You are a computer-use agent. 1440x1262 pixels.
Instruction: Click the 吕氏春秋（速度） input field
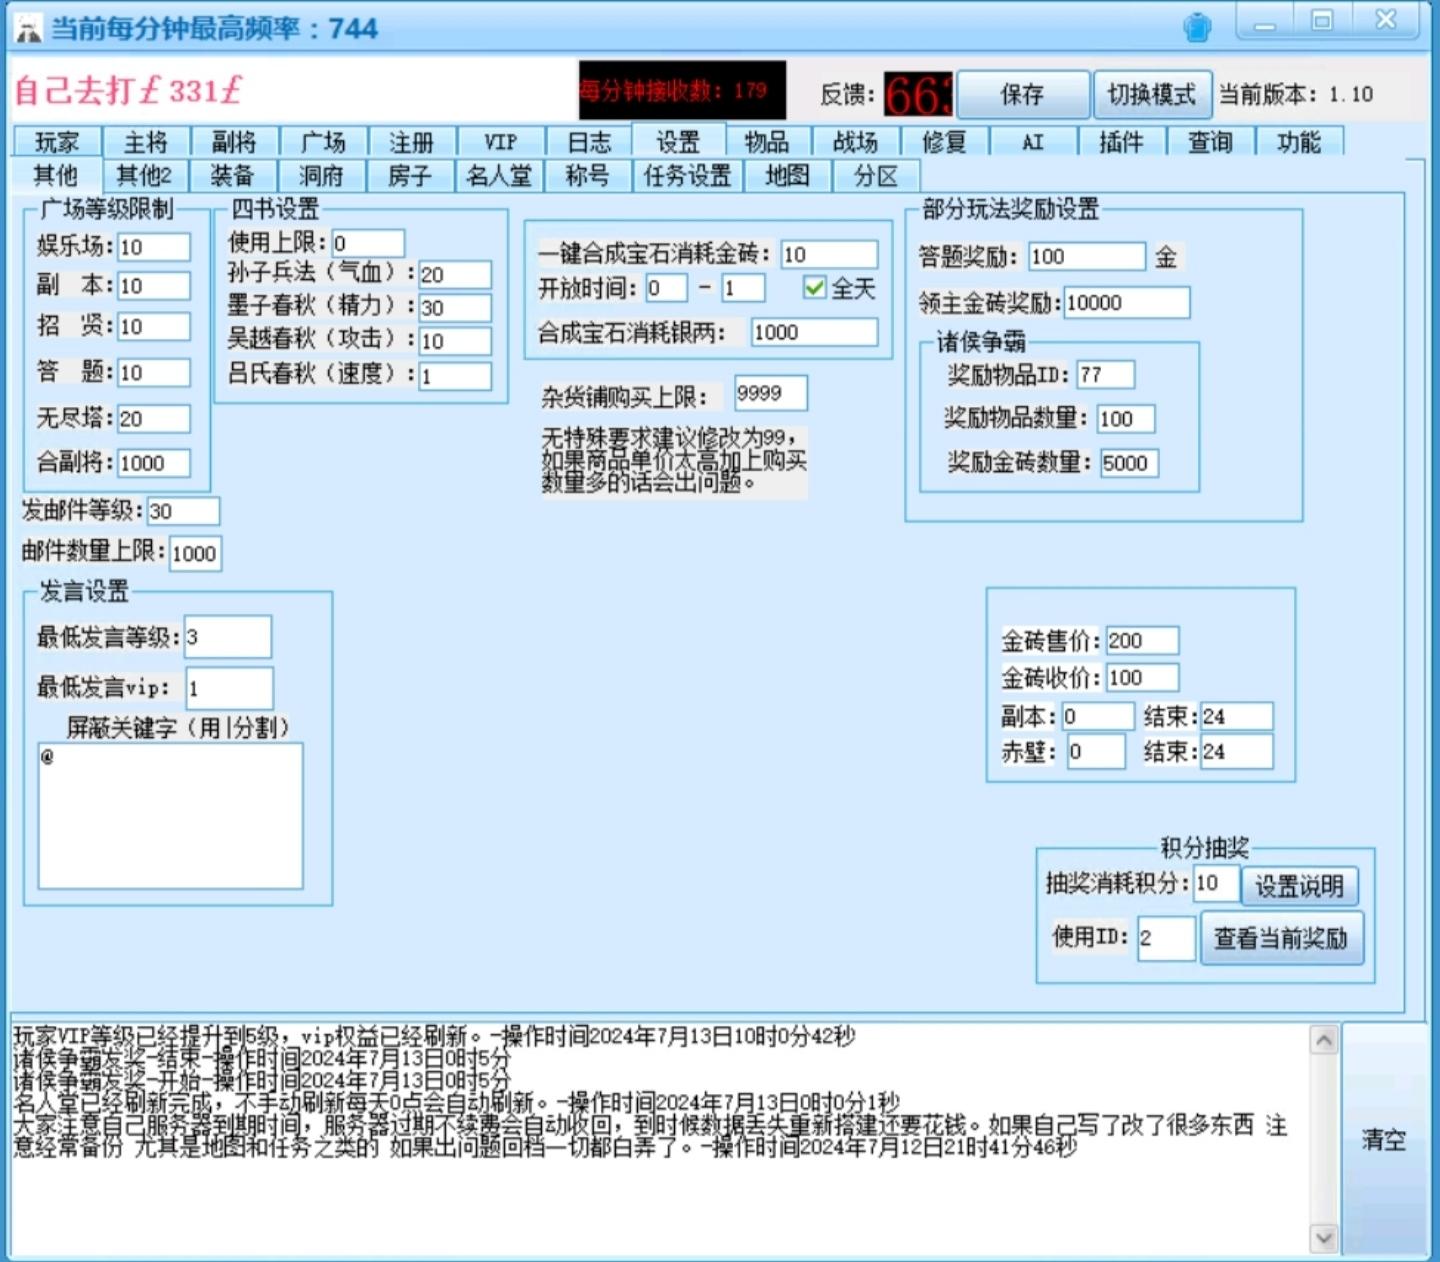coord(455,376)
